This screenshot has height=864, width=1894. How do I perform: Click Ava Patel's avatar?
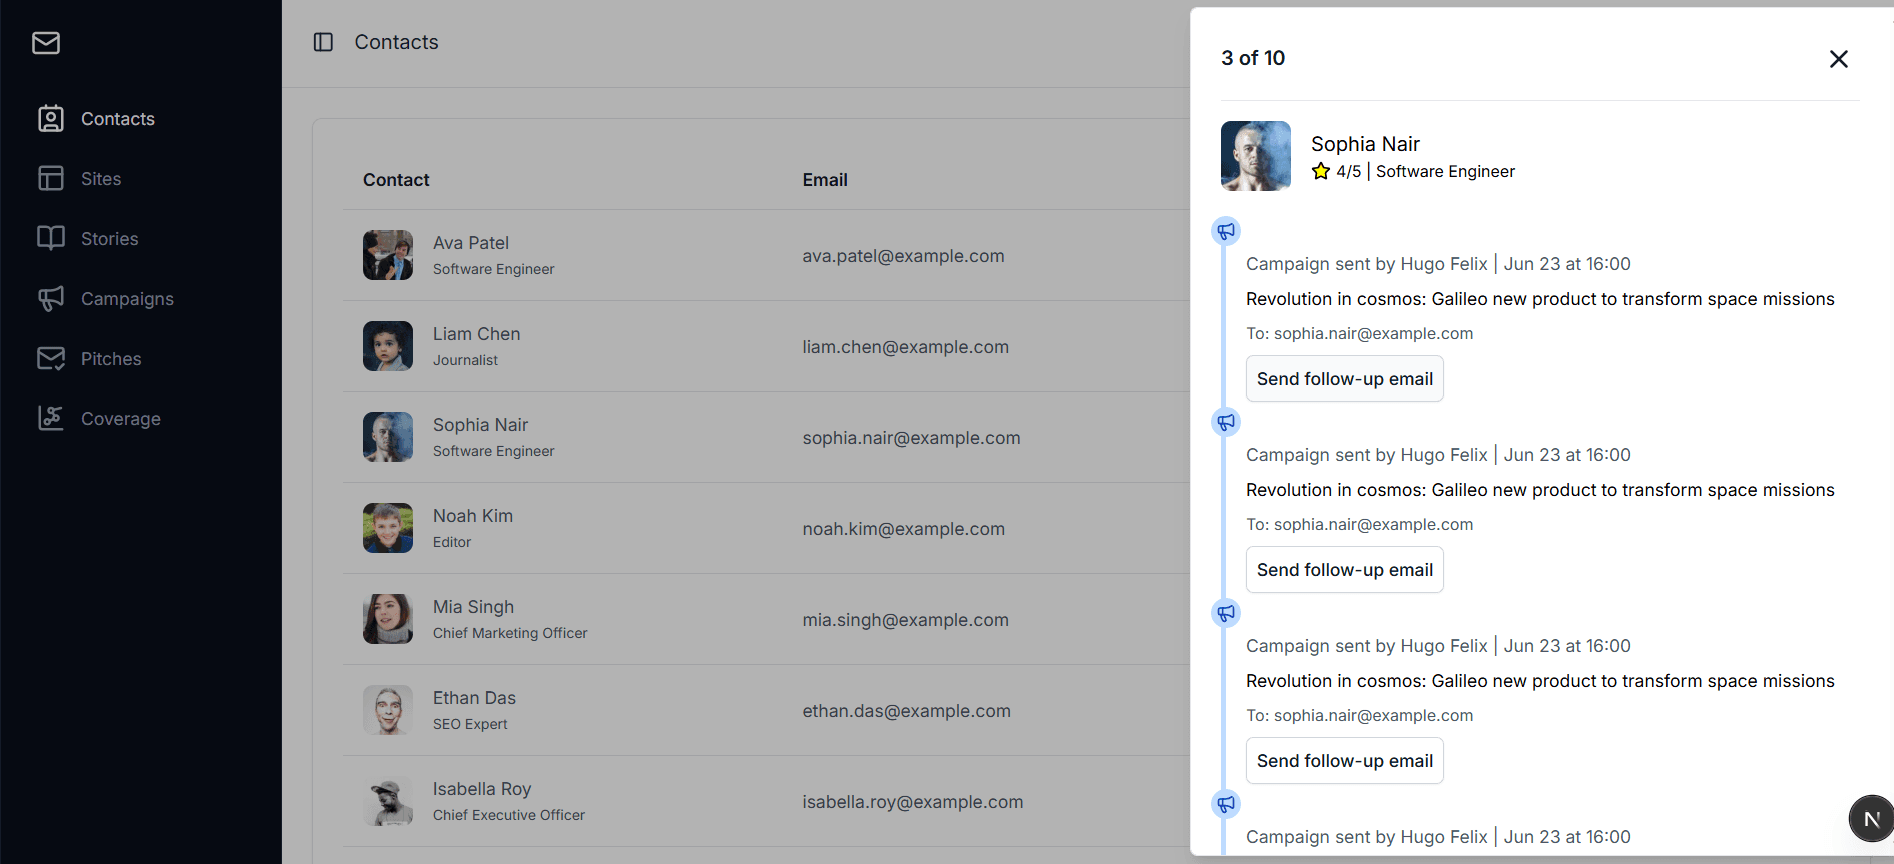point(388,255)
